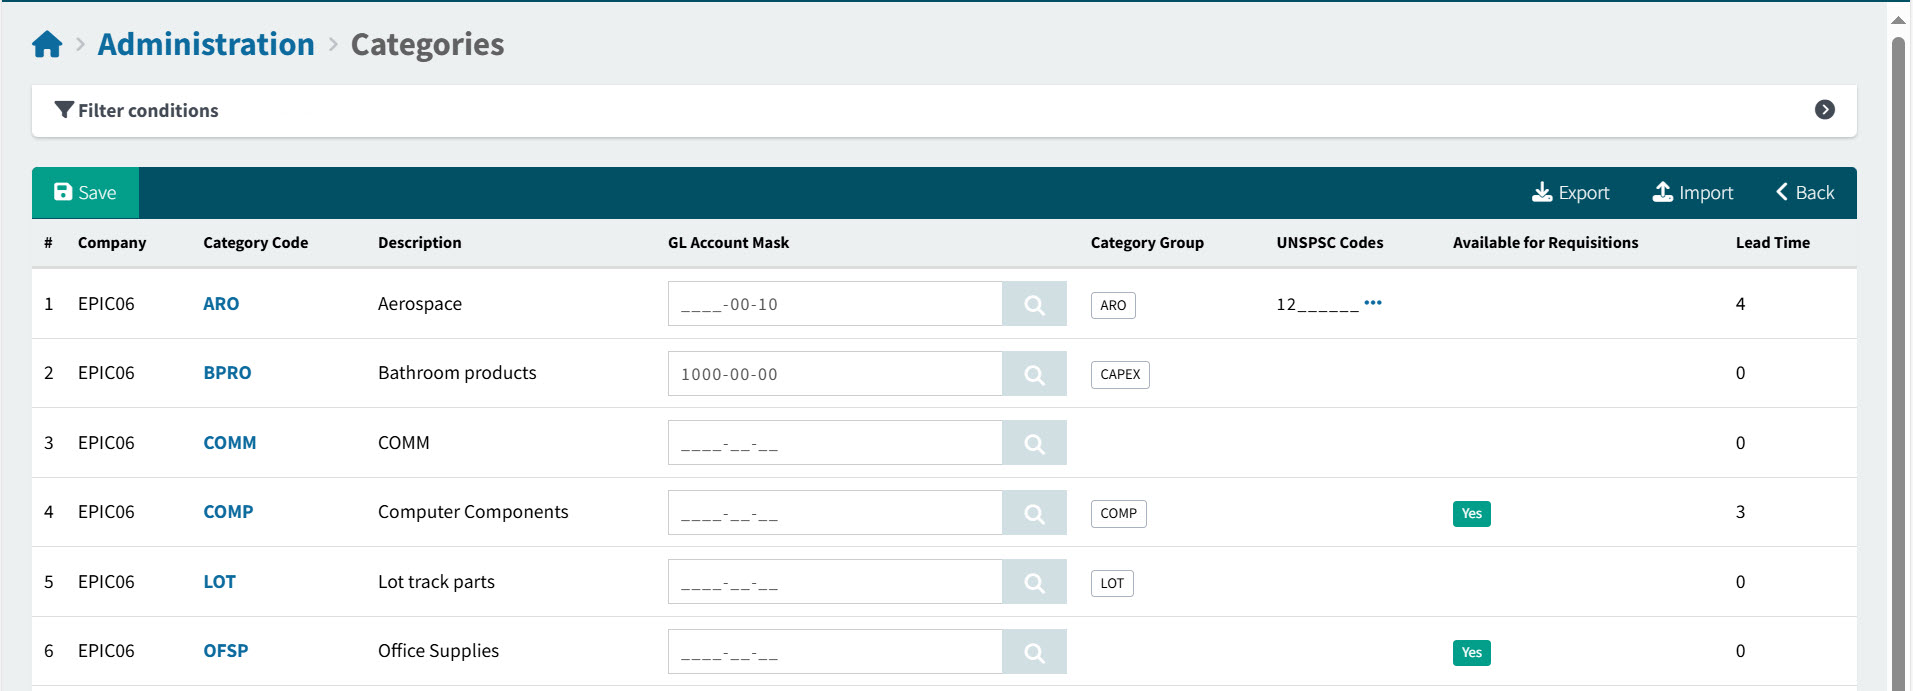This screenshot has height=691, width=1913.
Task: Toggle the Yes badge for Office Supplies
Action: pos(1471,653)
